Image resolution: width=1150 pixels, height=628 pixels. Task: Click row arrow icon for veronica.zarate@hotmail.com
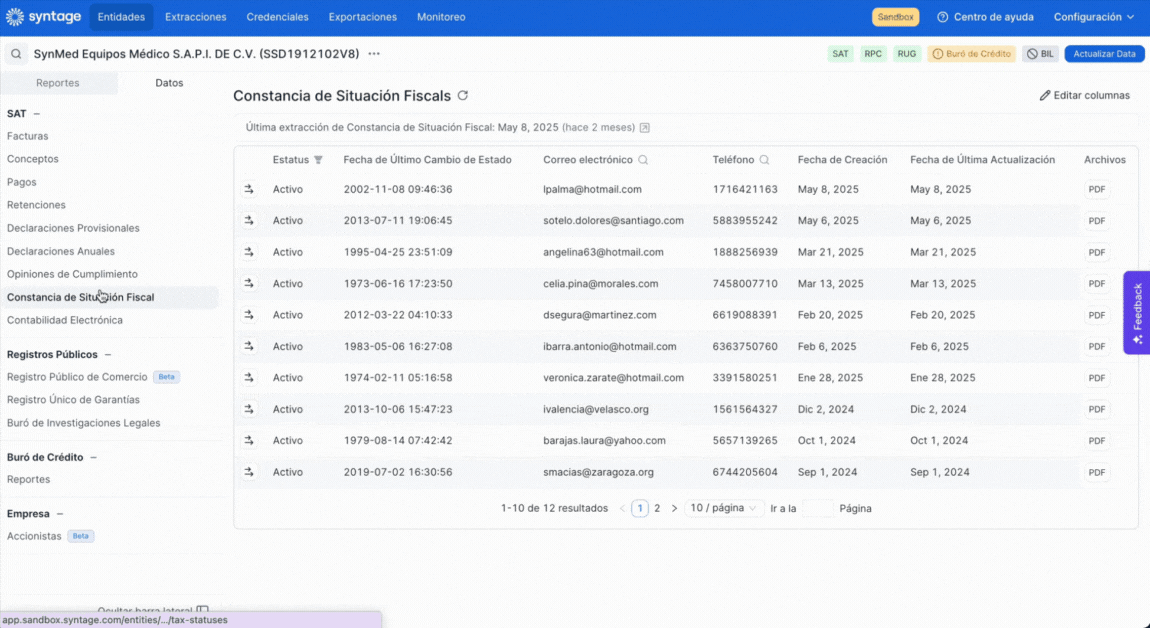click(249, 378)
